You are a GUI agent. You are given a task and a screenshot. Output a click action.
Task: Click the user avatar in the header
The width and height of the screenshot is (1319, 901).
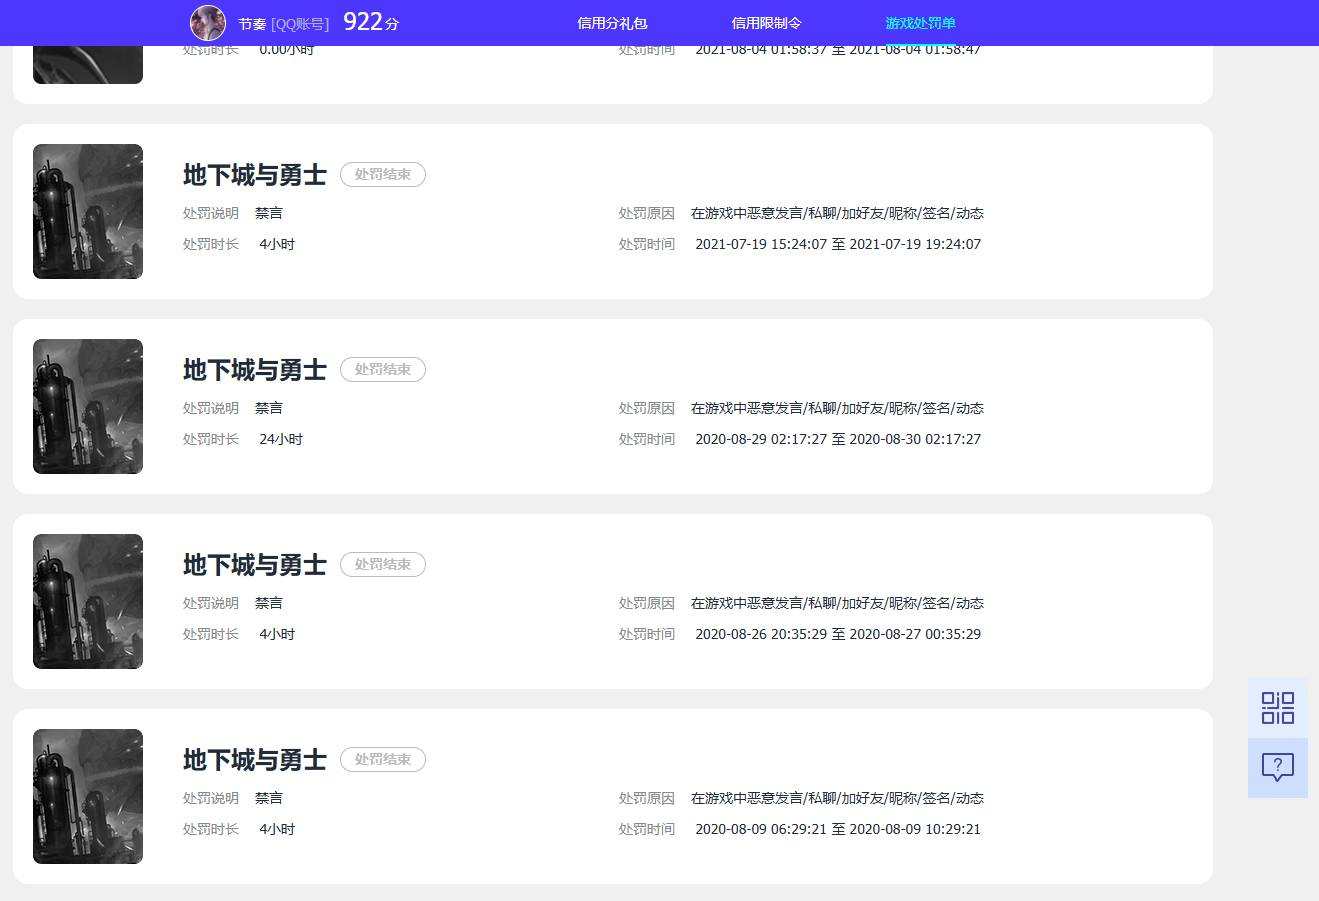(208, 23)
